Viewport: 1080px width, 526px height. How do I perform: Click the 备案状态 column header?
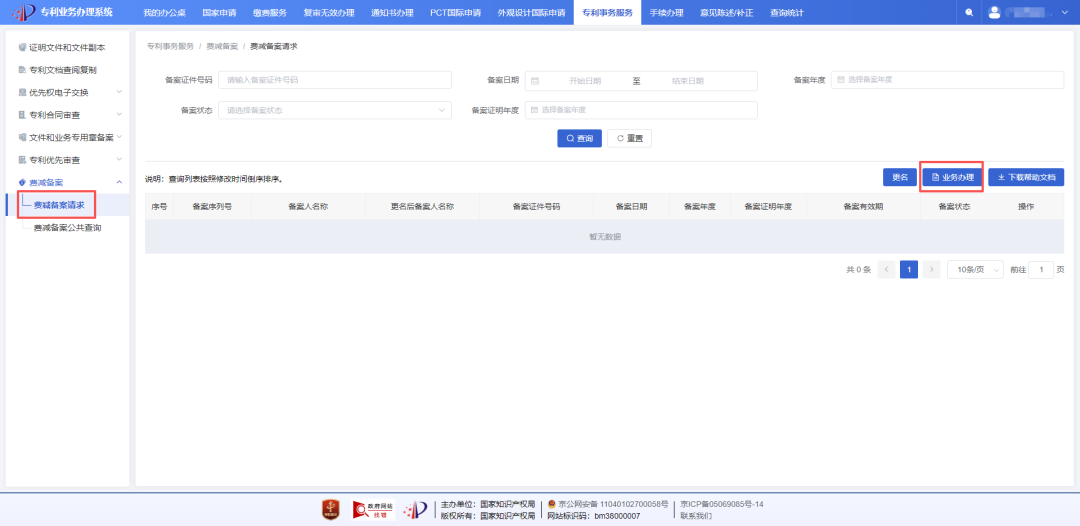pos(954,207)
